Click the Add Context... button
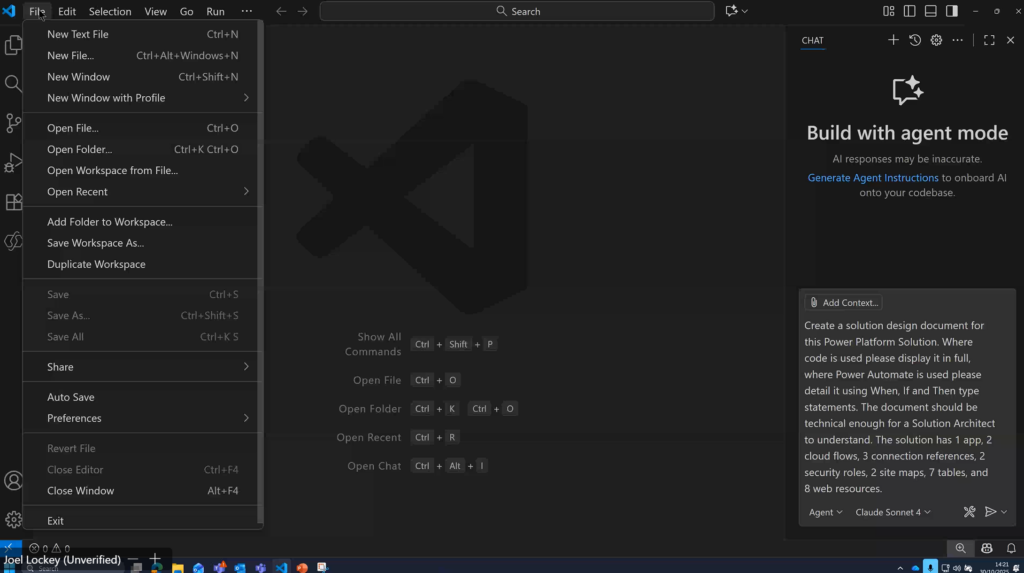This screenshot has width=1024, height=573. pyautogui.click(x=843, y=303)
